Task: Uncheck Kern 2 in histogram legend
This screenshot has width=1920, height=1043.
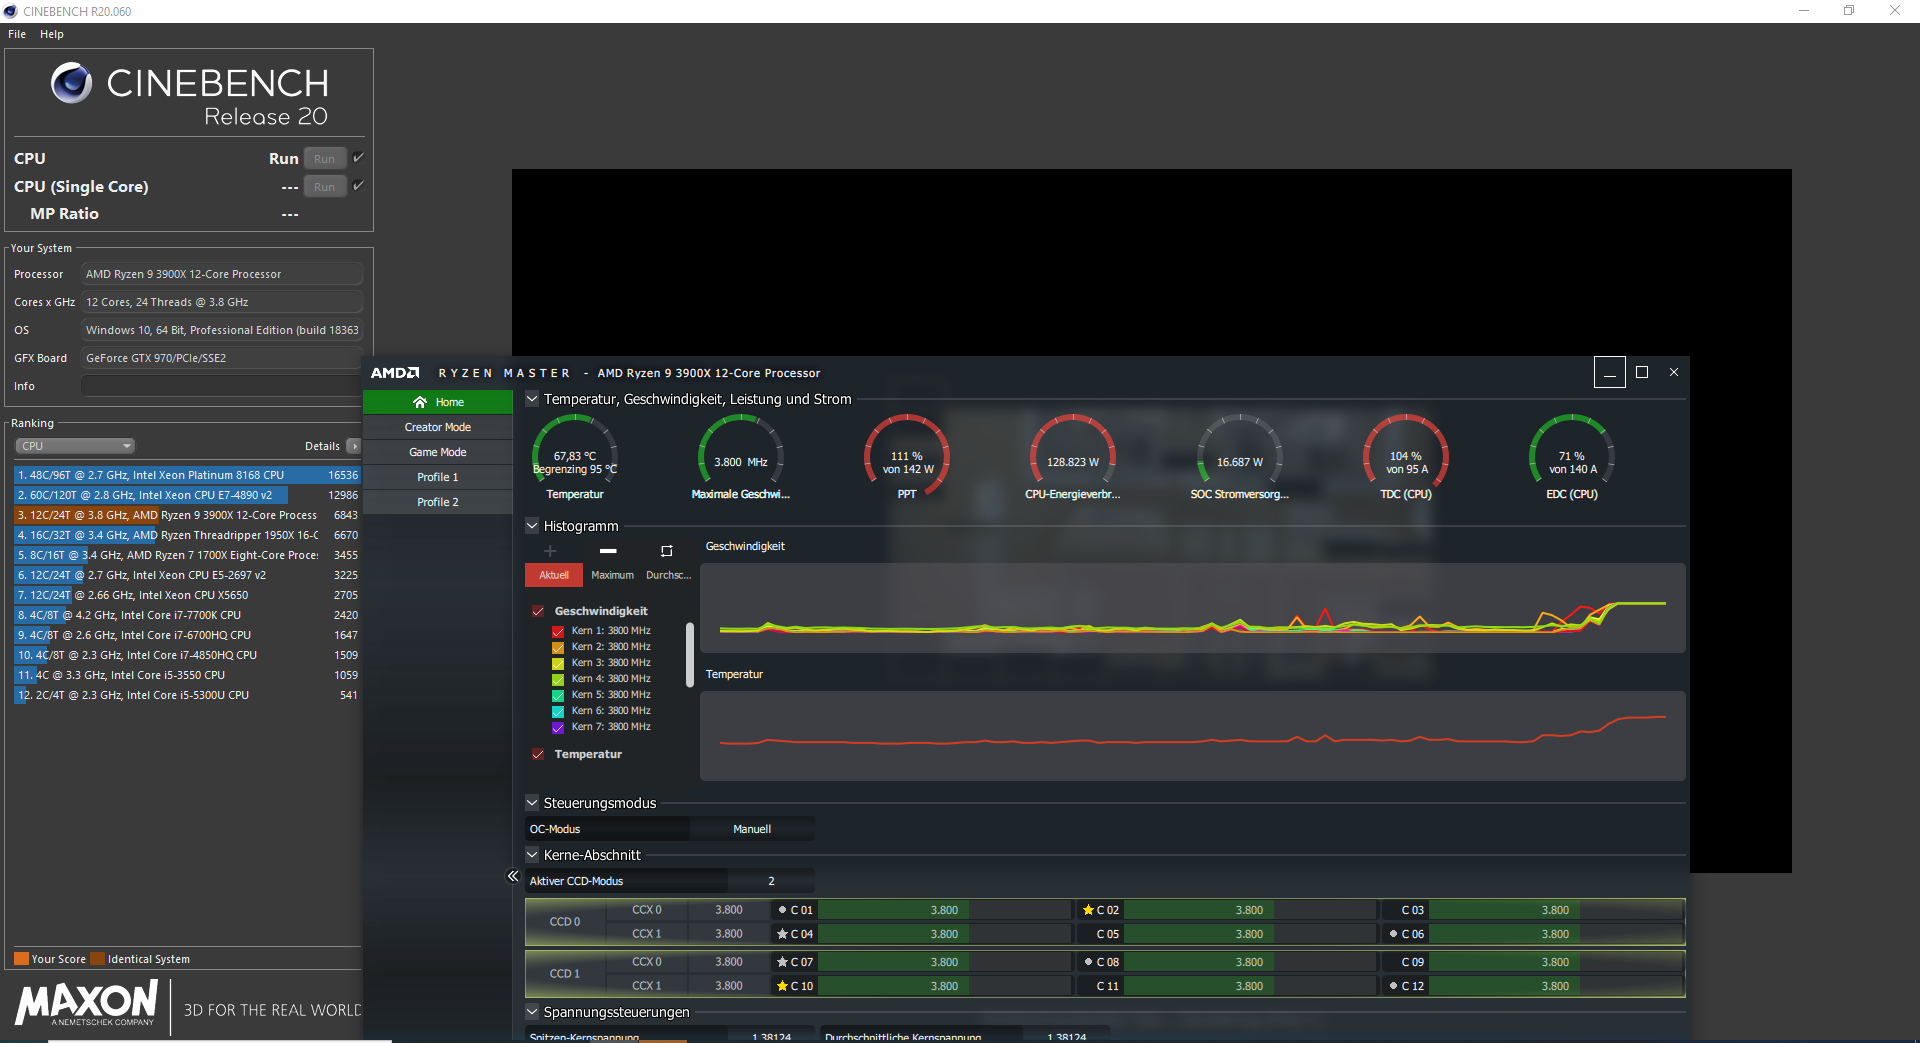Action: point(558,647)
